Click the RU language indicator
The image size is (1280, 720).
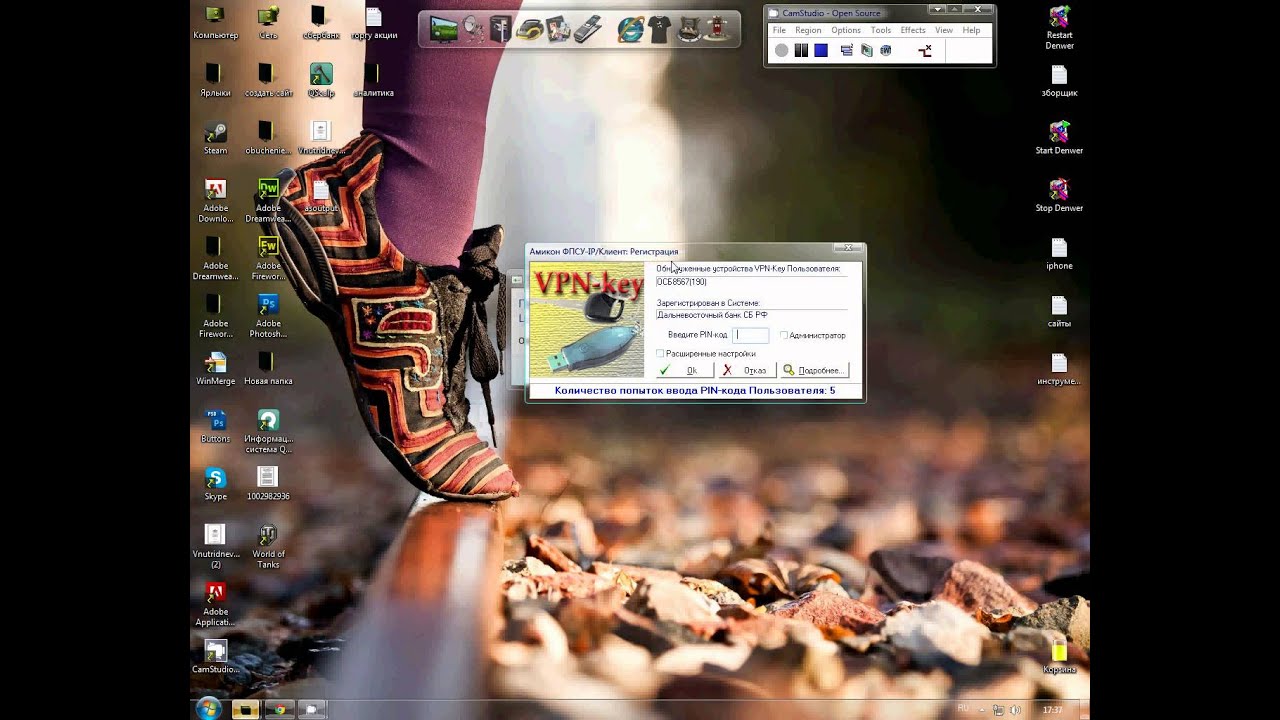coord(963,708)
